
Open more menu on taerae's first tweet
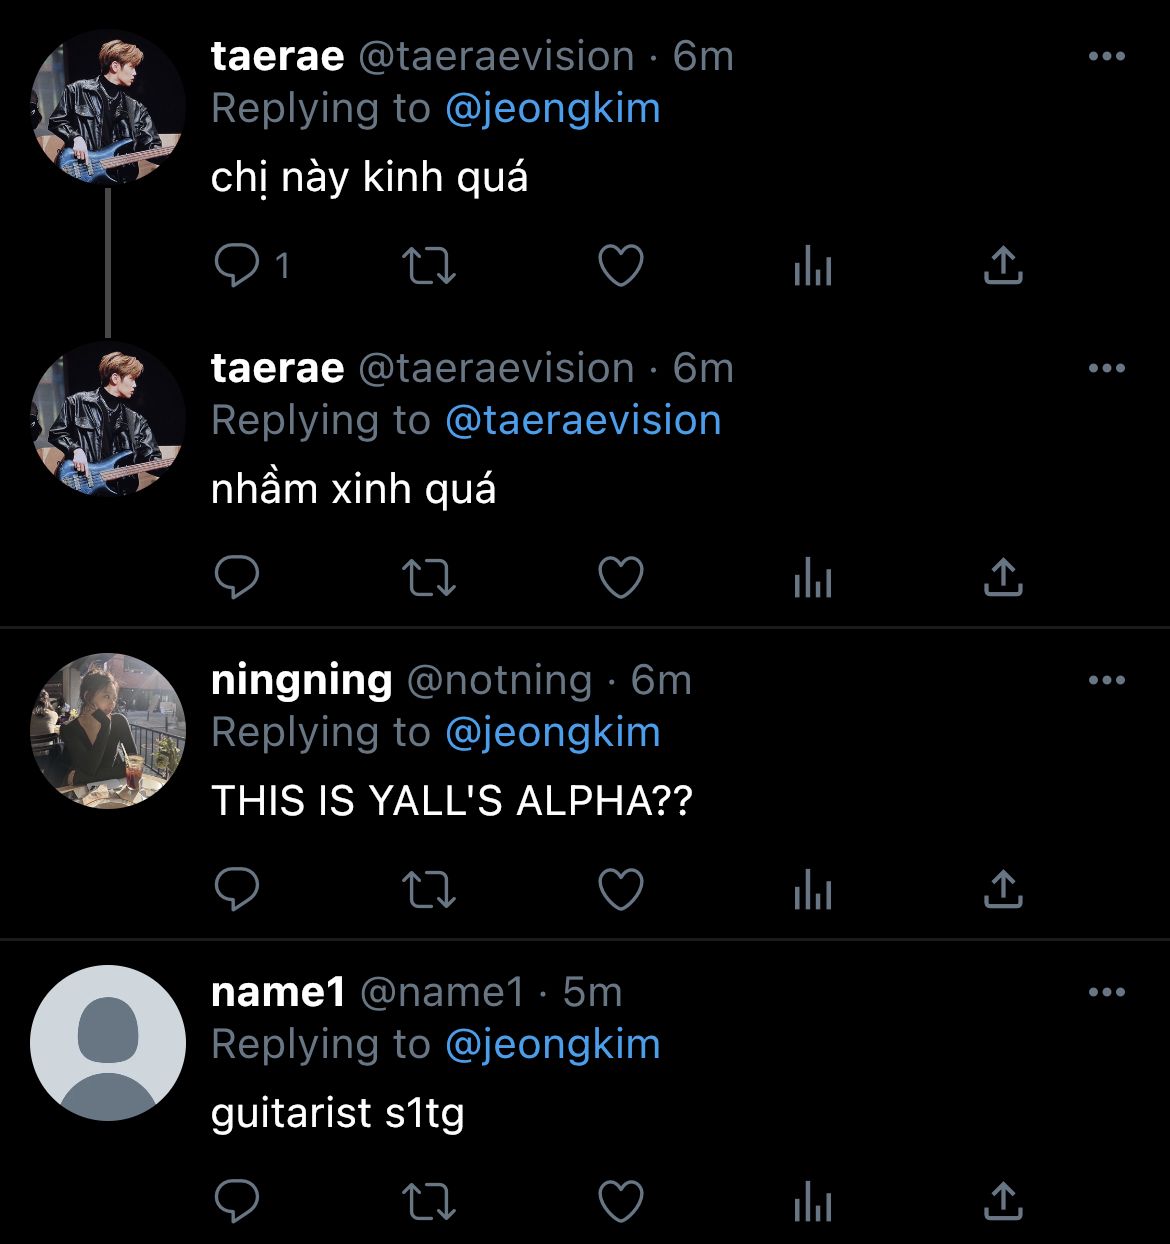(x=1106, y=57)
